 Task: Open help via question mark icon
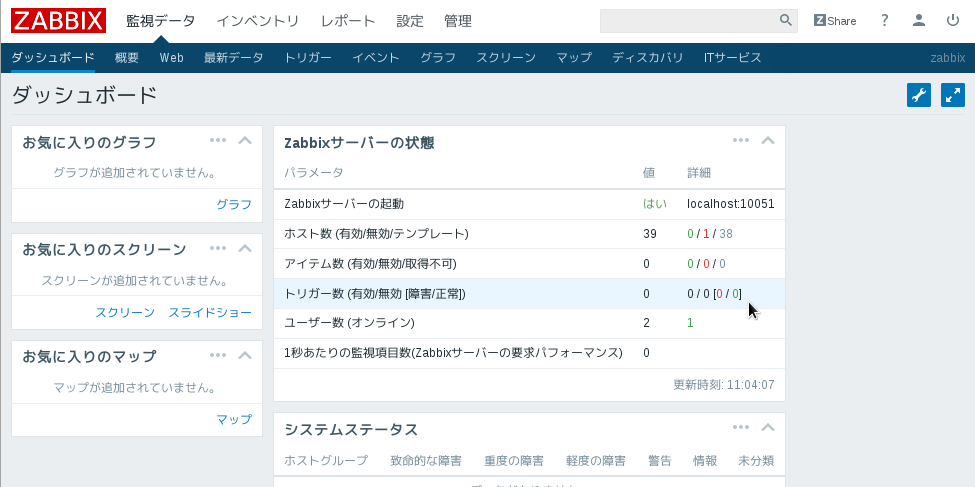(885, 20)
